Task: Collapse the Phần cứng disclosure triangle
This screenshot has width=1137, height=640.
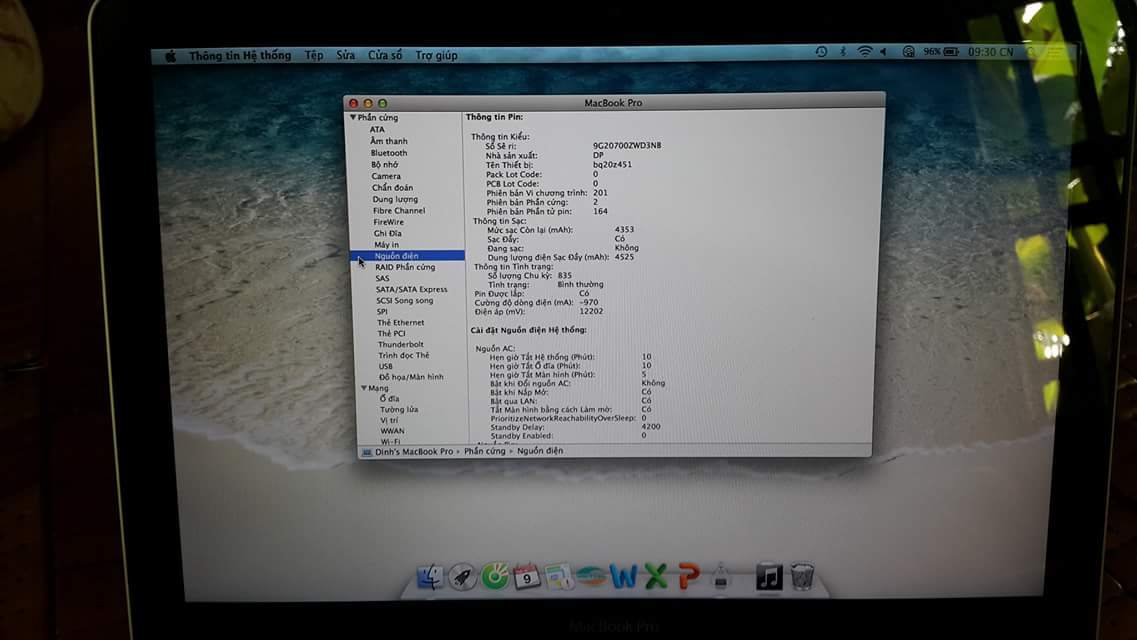Action: (x=353, y=118)
